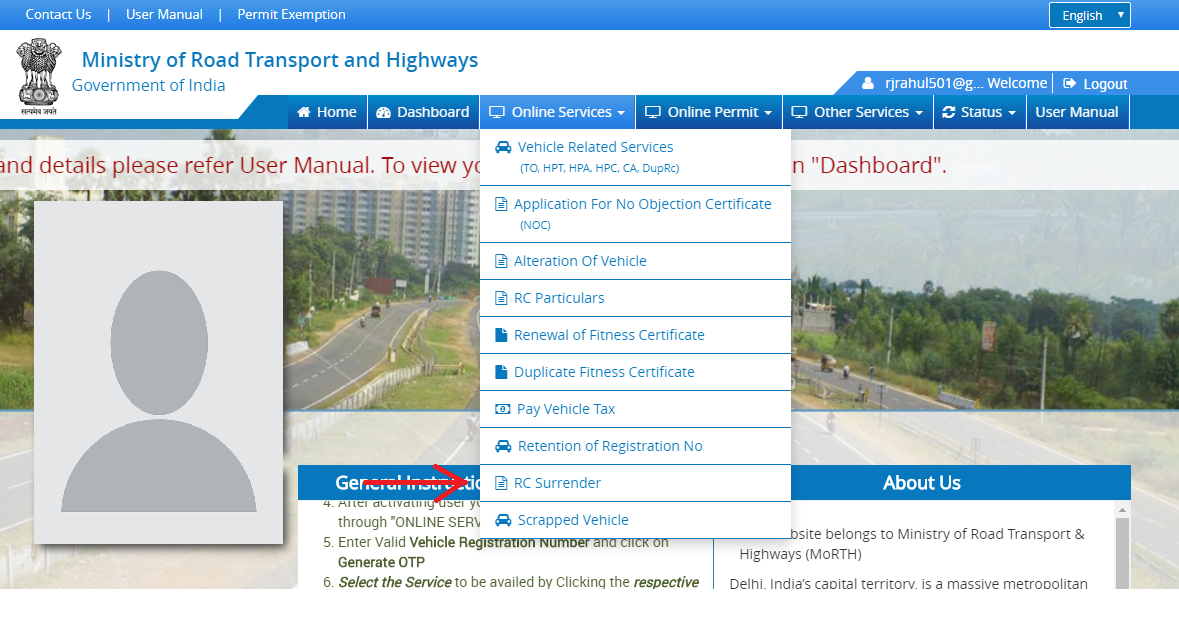
Task: Click the car icon beside Retention of Registration No
Action: (x=503, y=446)
